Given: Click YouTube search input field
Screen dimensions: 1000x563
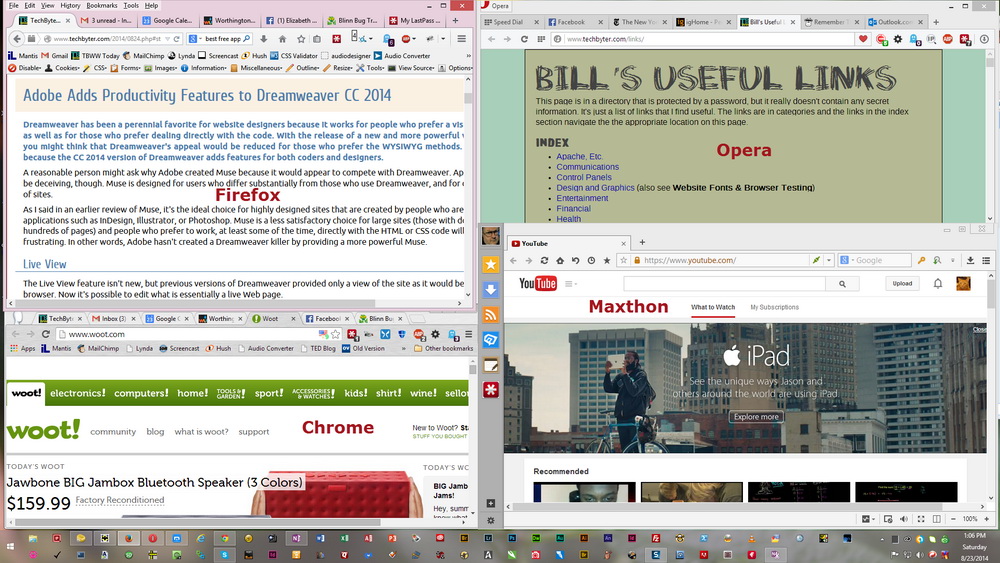Looking at the screenshot, I should tap(724, 284).
